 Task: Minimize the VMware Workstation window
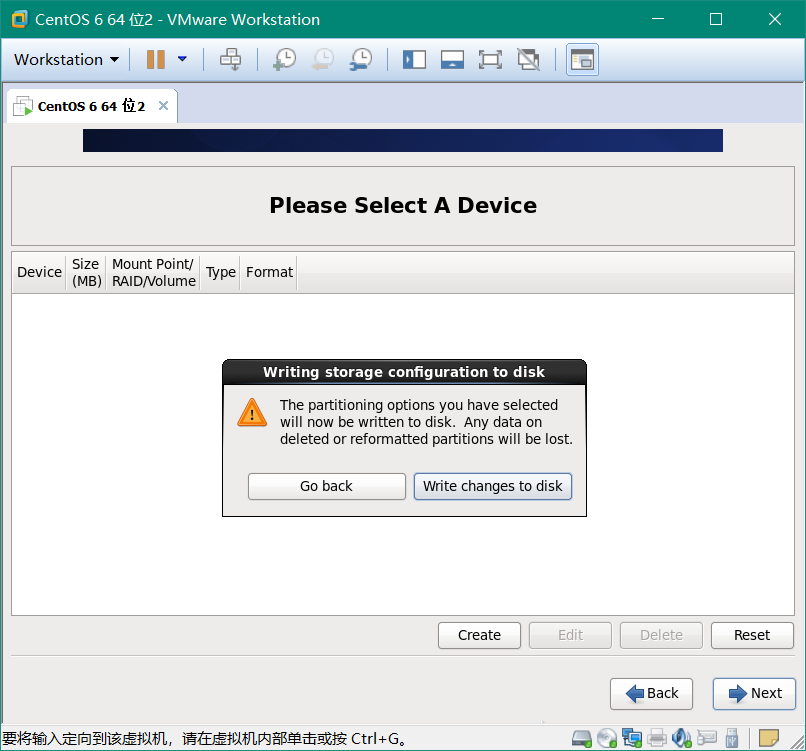coord(657,19)
